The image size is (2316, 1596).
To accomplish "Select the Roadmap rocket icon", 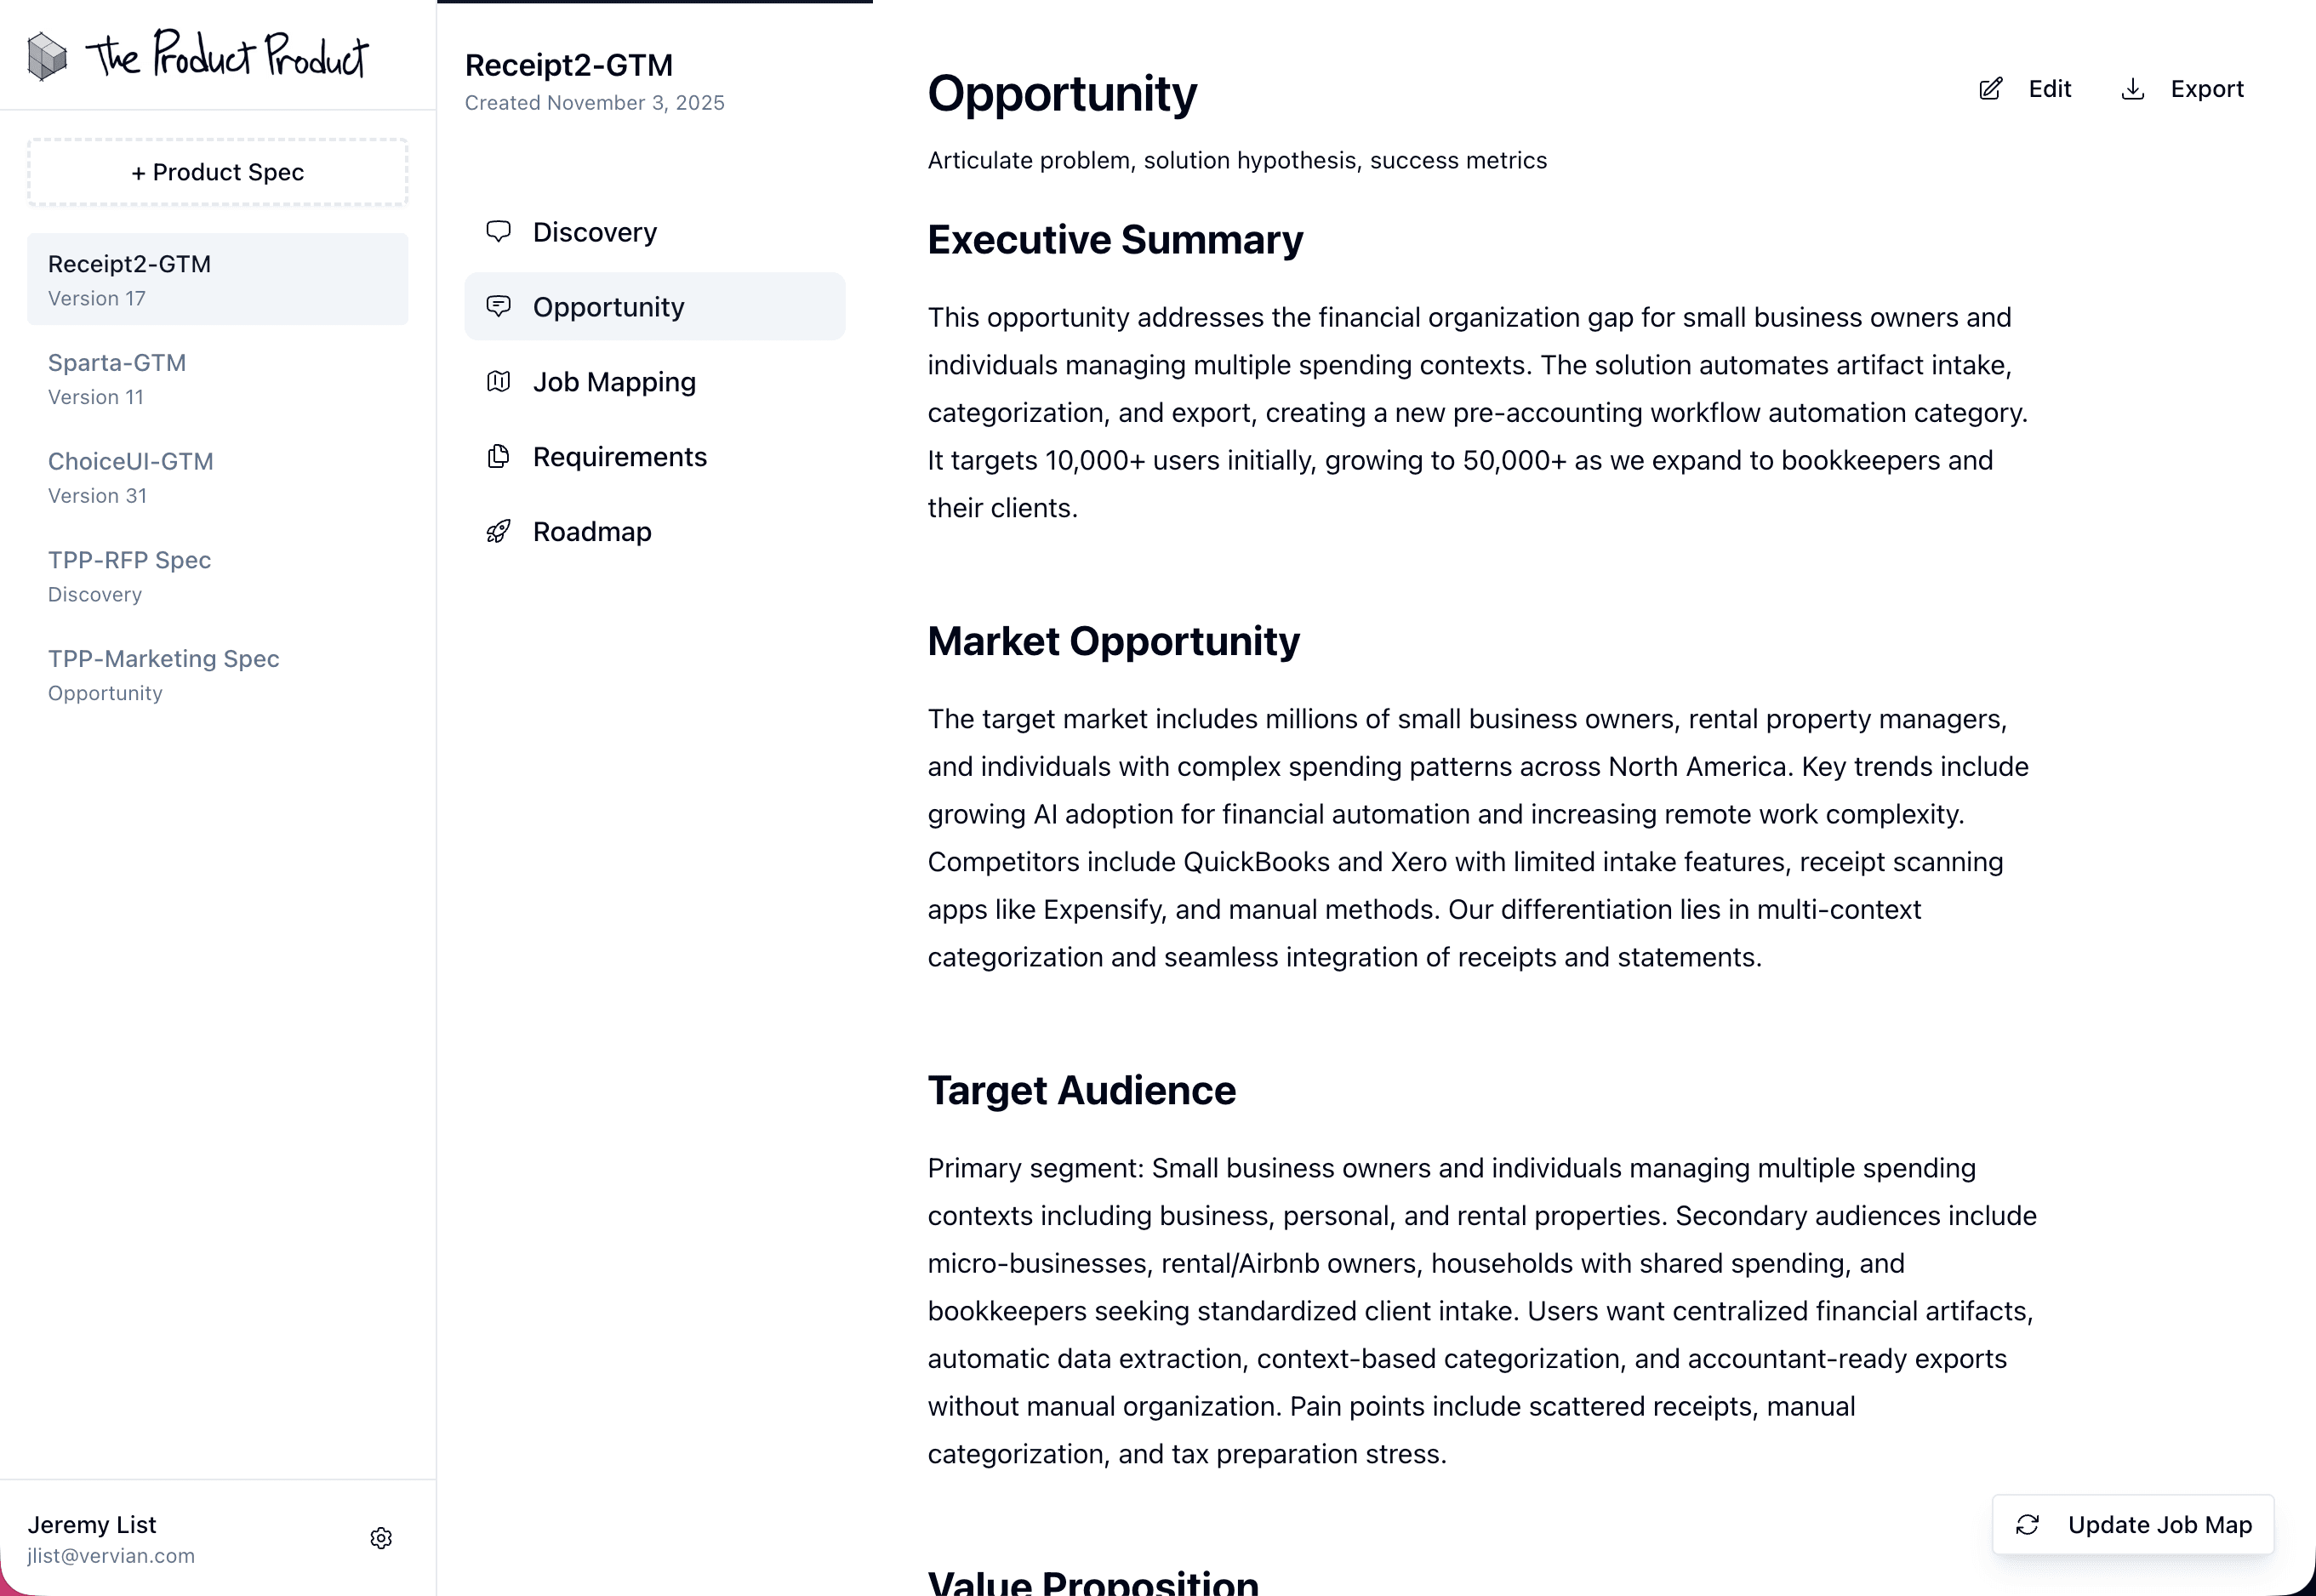I will pyautogui.click(x=498, y=531).
